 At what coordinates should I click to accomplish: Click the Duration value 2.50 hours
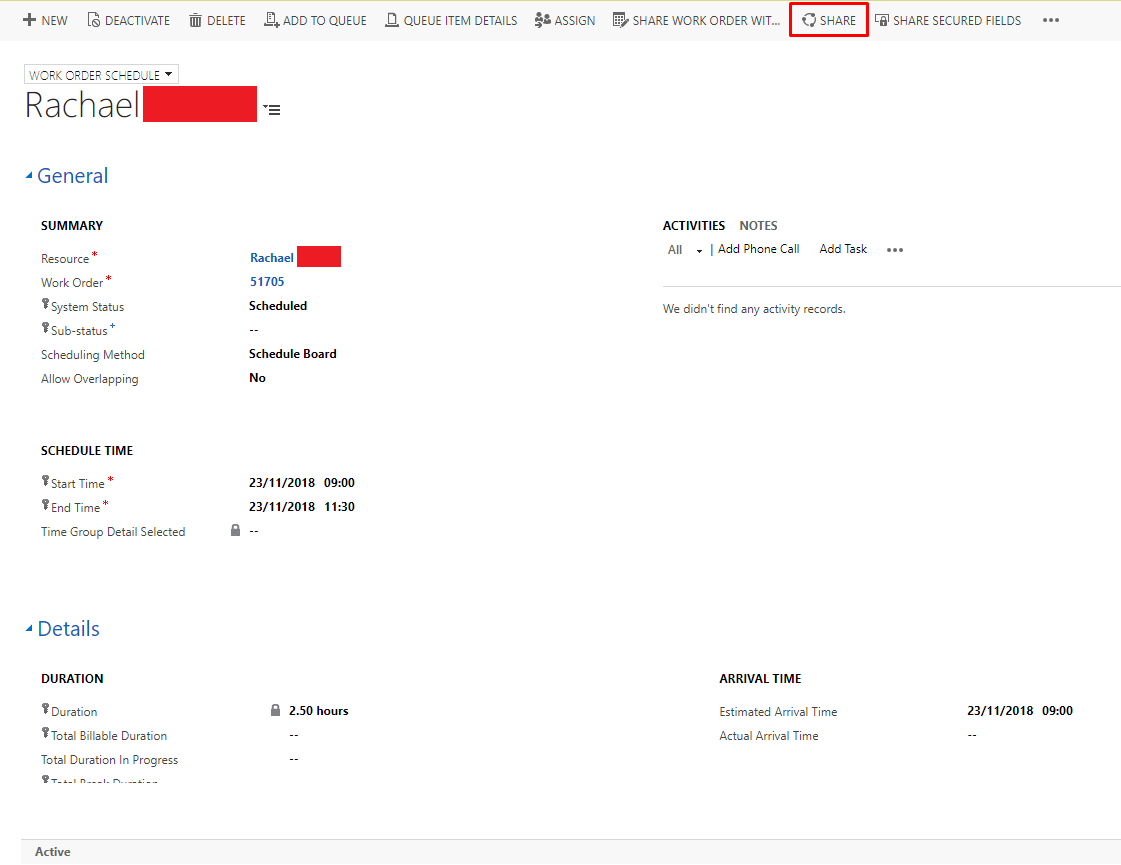coord(319,711)
